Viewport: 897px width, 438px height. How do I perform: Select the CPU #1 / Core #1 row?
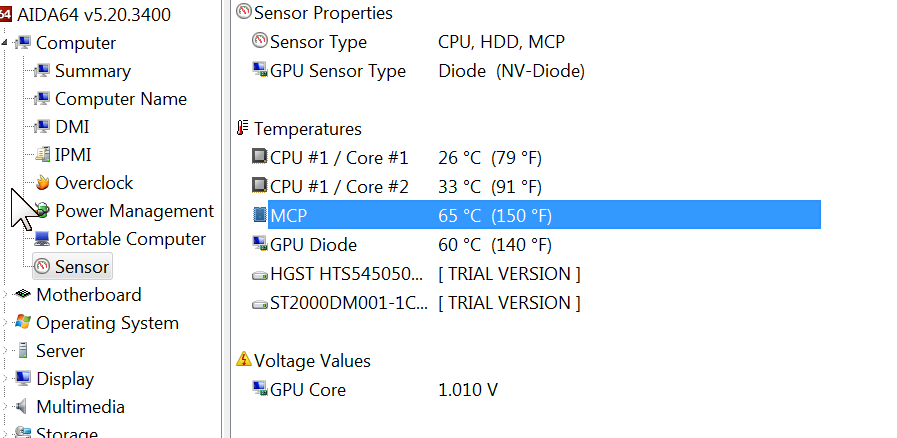(339, 158)
